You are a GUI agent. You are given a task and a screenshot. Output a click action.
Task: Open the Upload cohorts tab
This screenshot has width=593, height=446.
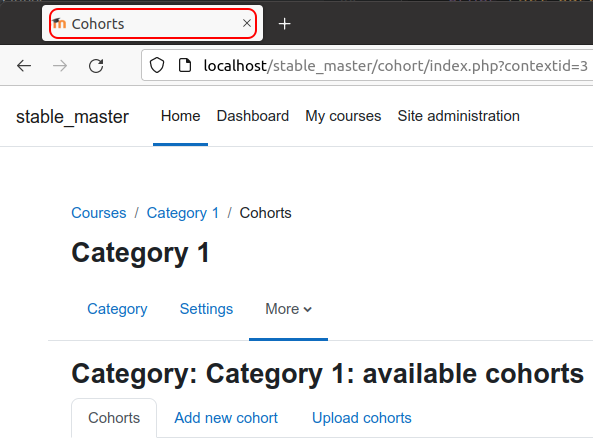[362, 418]
